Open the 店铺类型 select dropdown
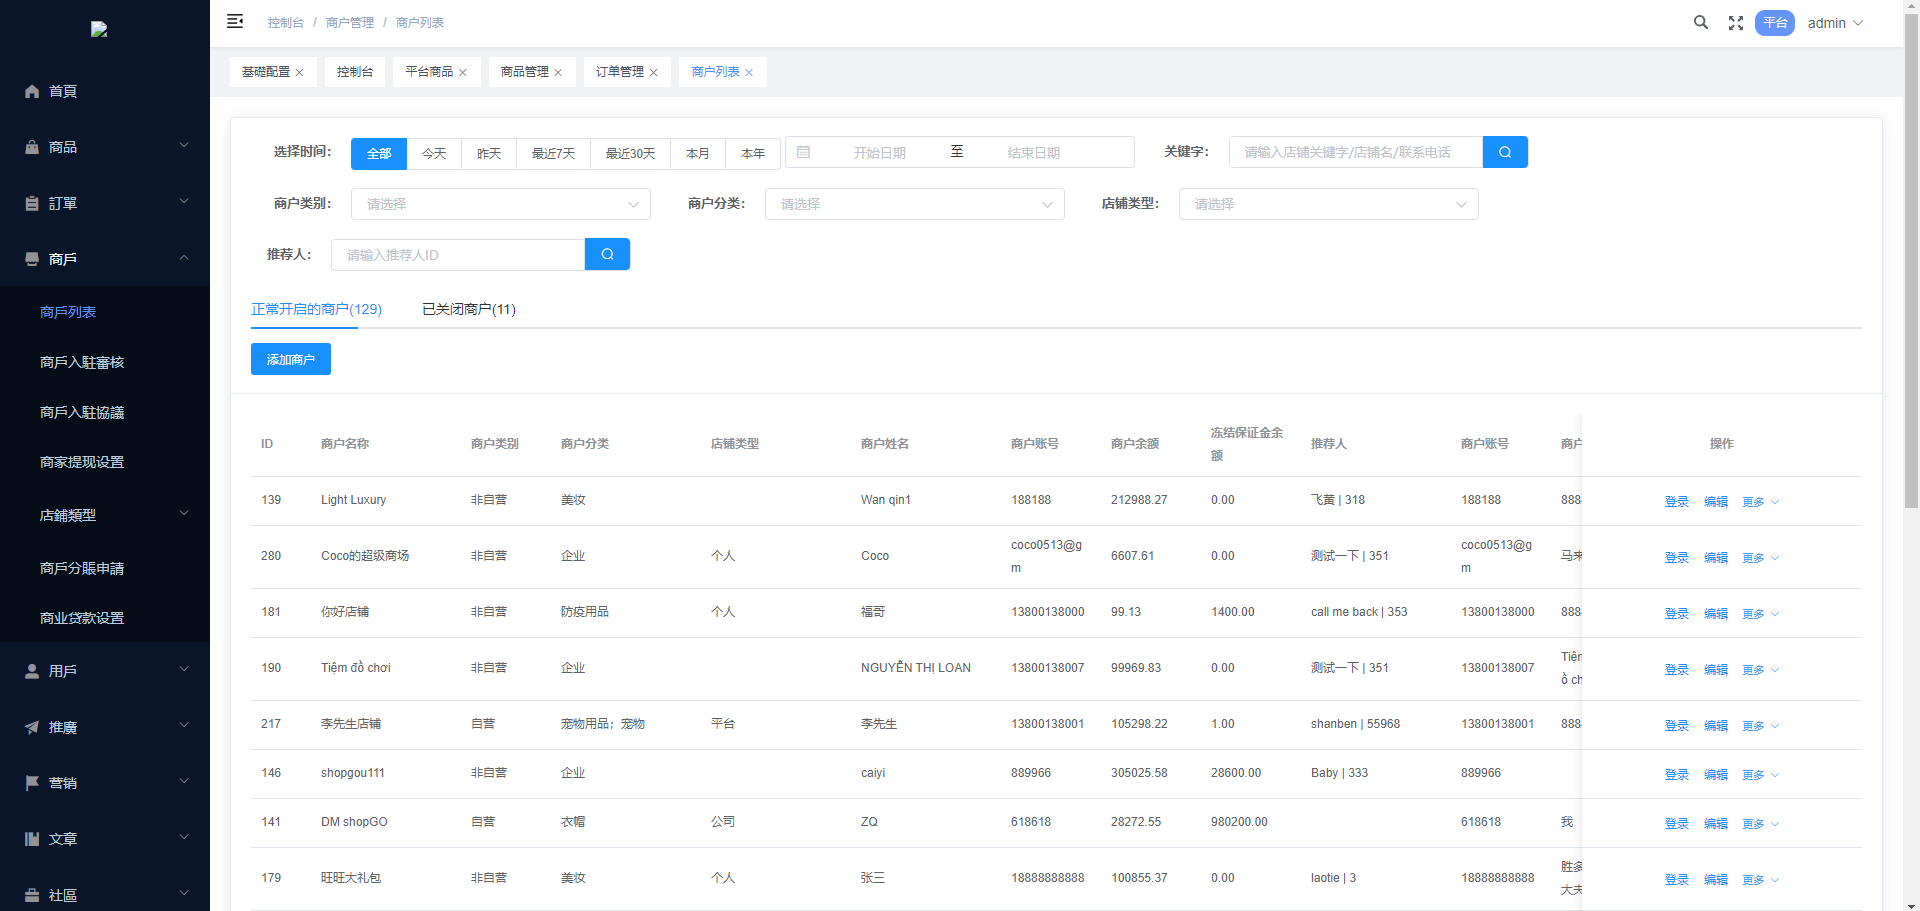This screenshot has width=1920, height=911. [1327, 204]
